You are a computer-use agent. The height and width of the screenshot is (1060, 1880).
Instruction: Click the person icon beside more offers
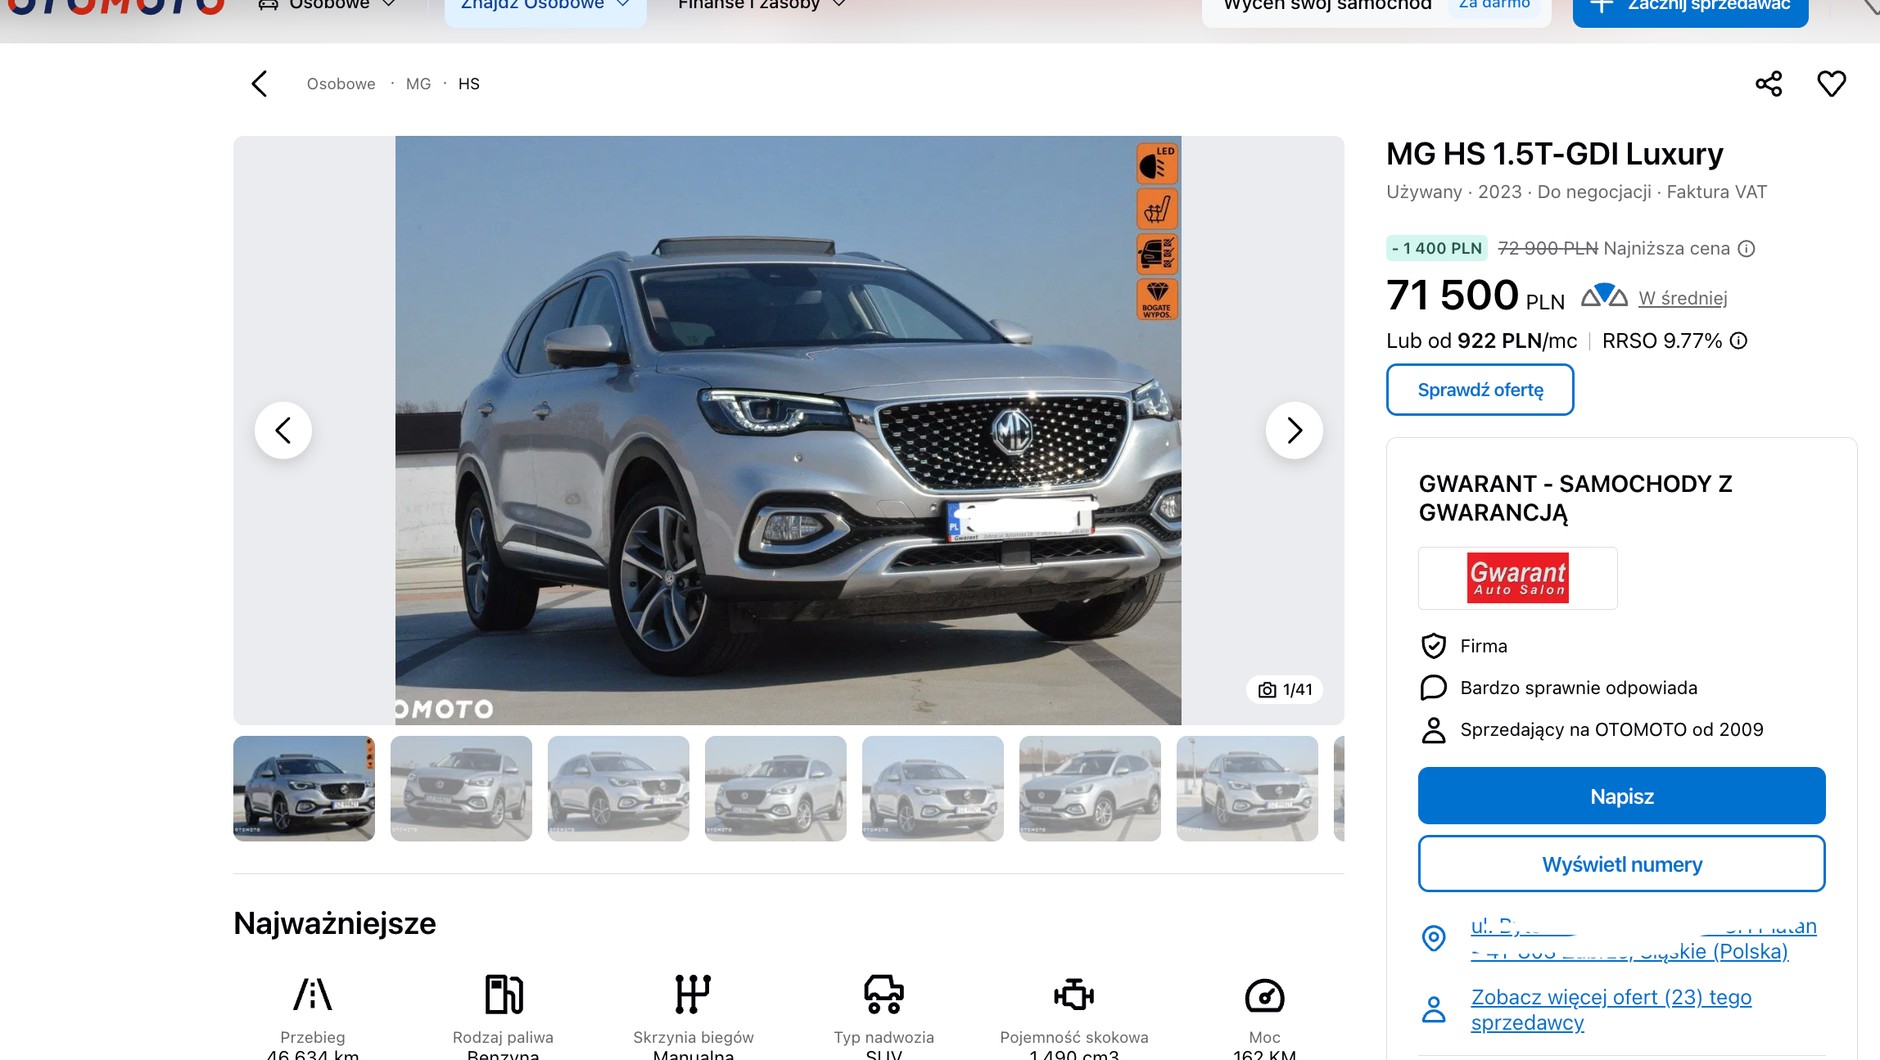tap(1433, 1009)
